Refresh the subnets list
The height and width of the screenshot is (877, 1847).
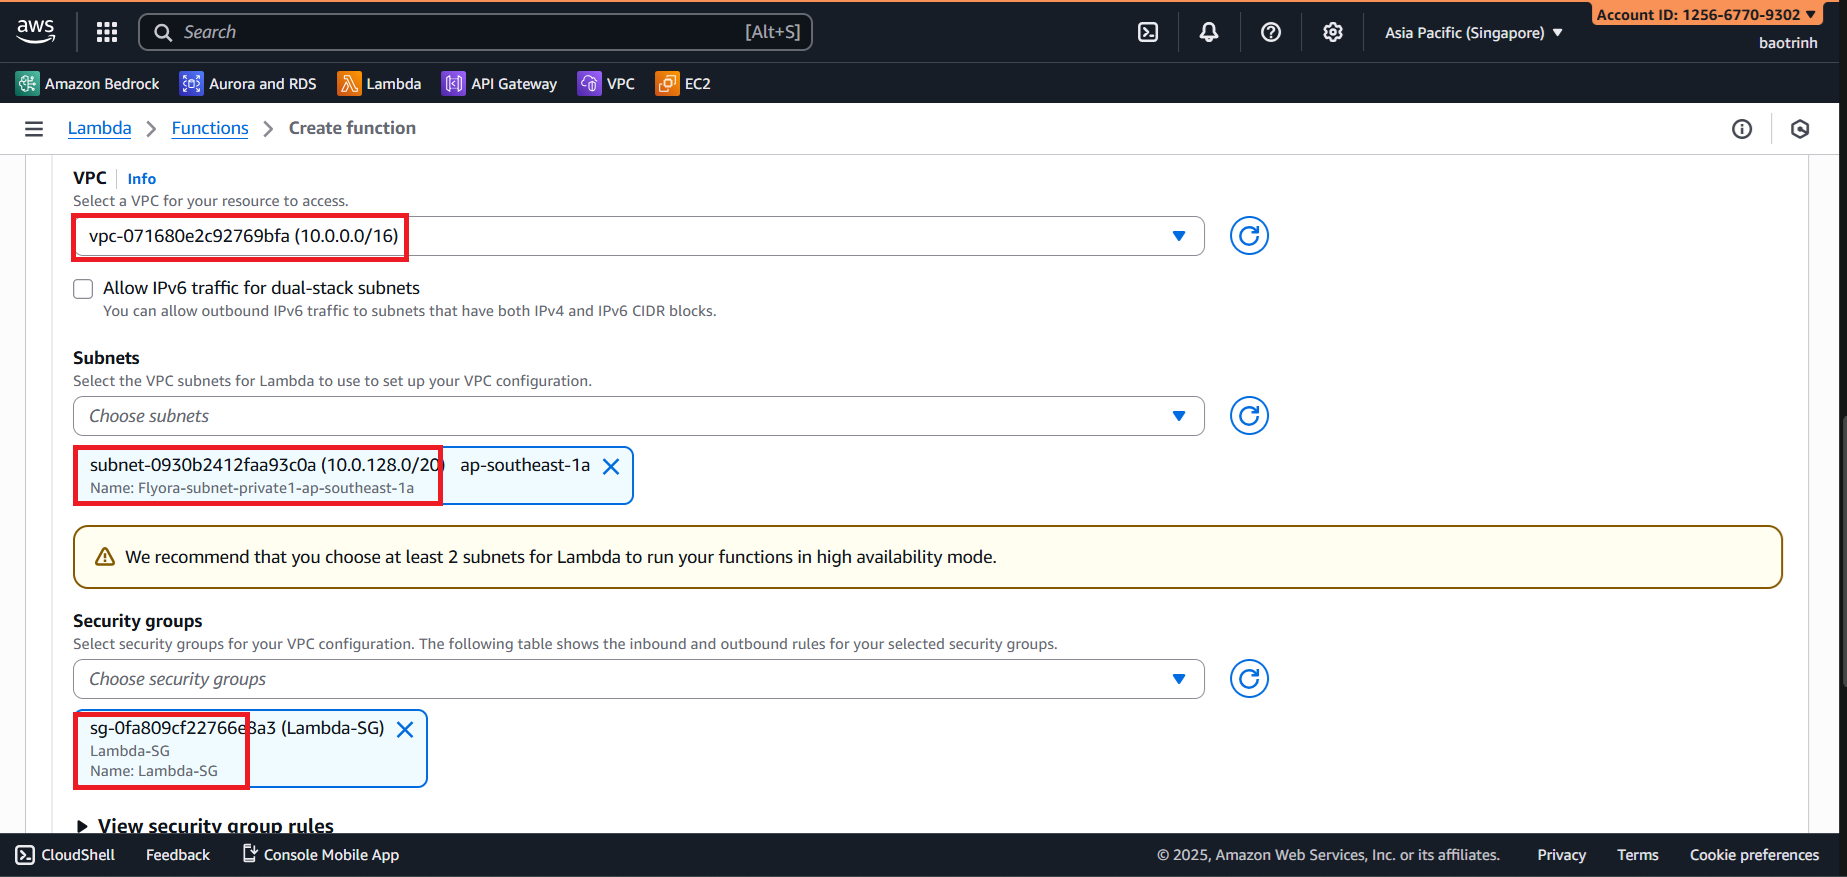pos(1249,416)
